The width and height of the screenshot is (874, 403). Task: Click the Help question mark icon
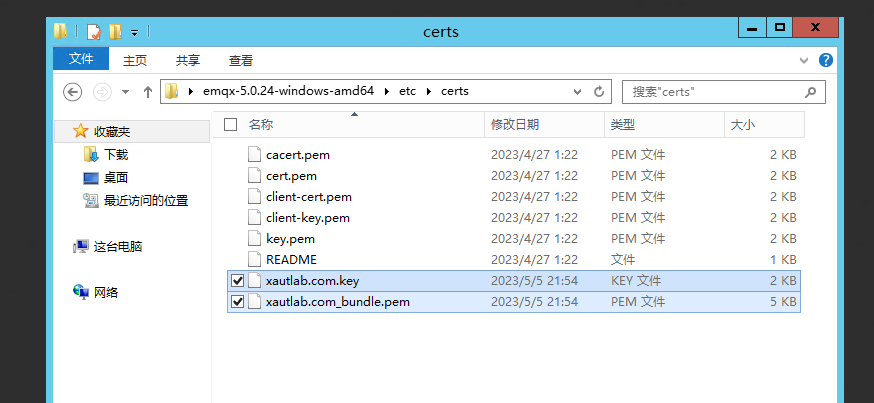click(x=825, y=60)
